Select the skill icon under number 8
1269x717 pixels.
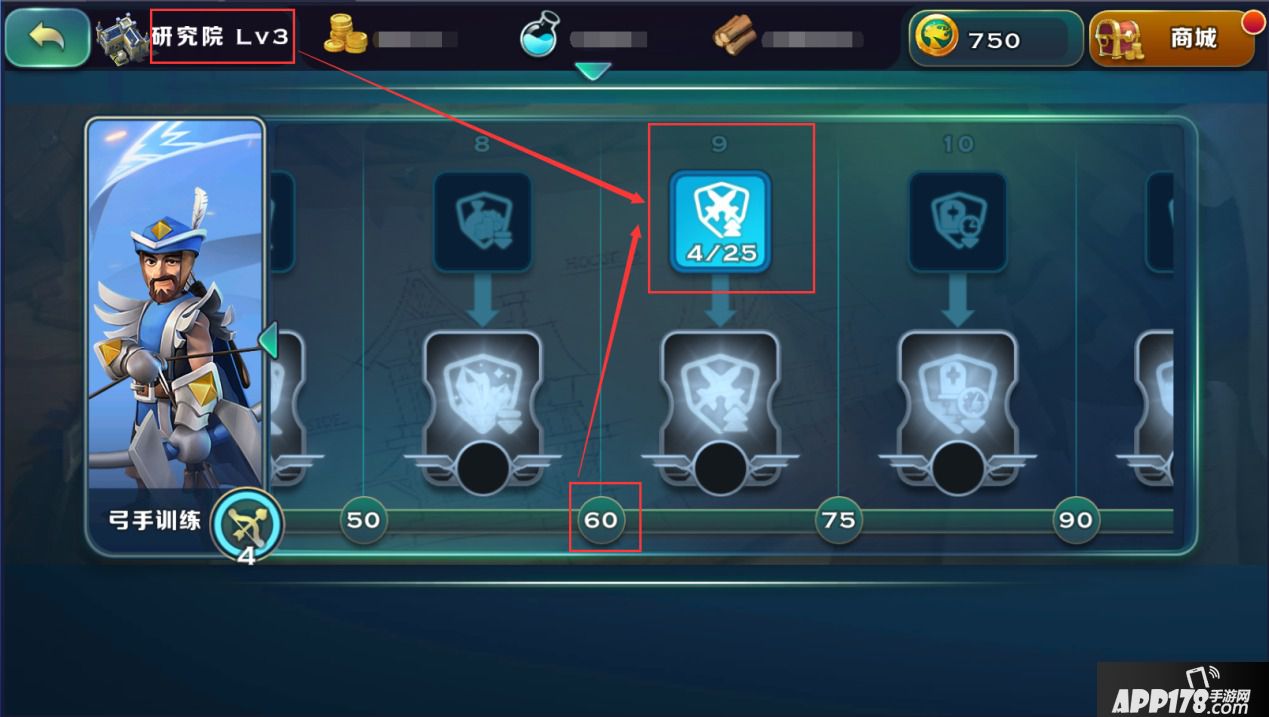click(482, 221)
